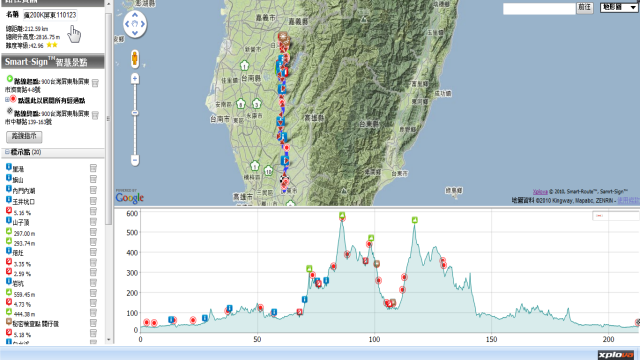
Task: Collapse the 標示點 (20) section
Action: (7, 152)
